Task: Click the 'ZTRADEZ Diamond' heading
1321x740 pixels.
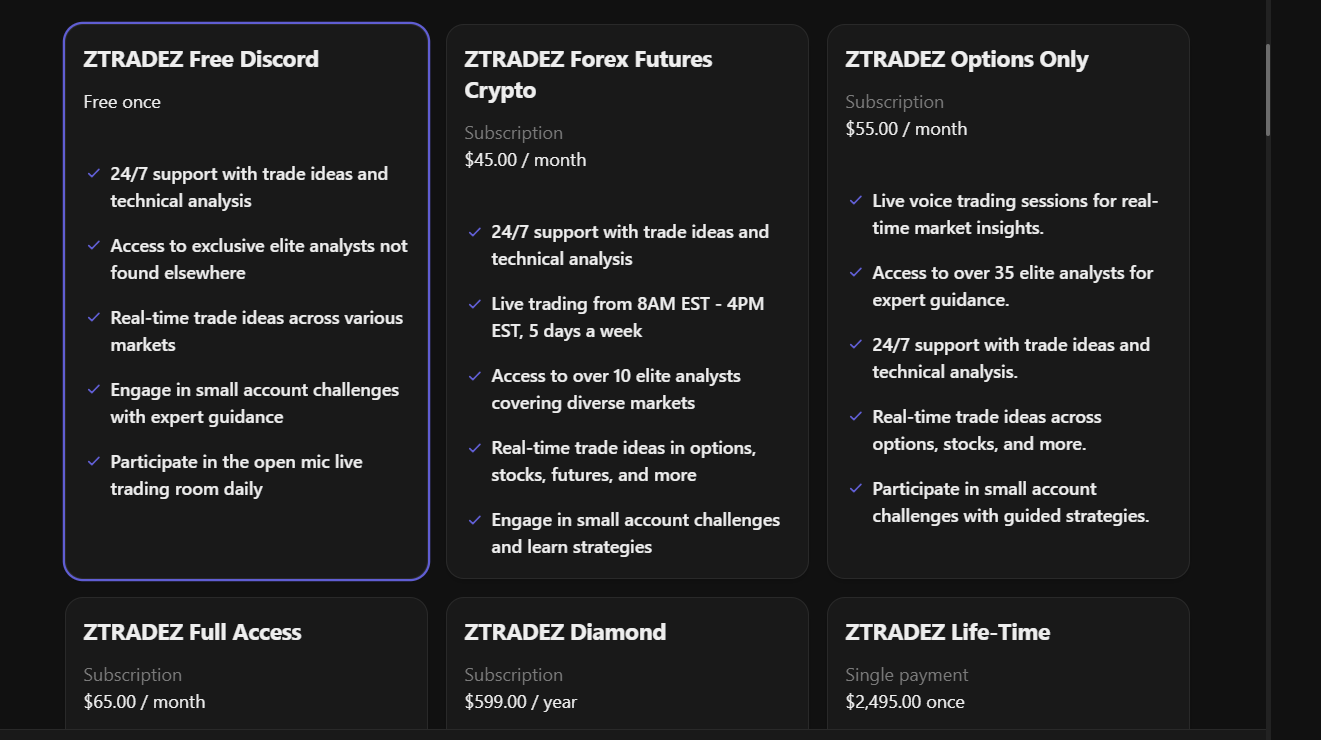Action: 565,631
